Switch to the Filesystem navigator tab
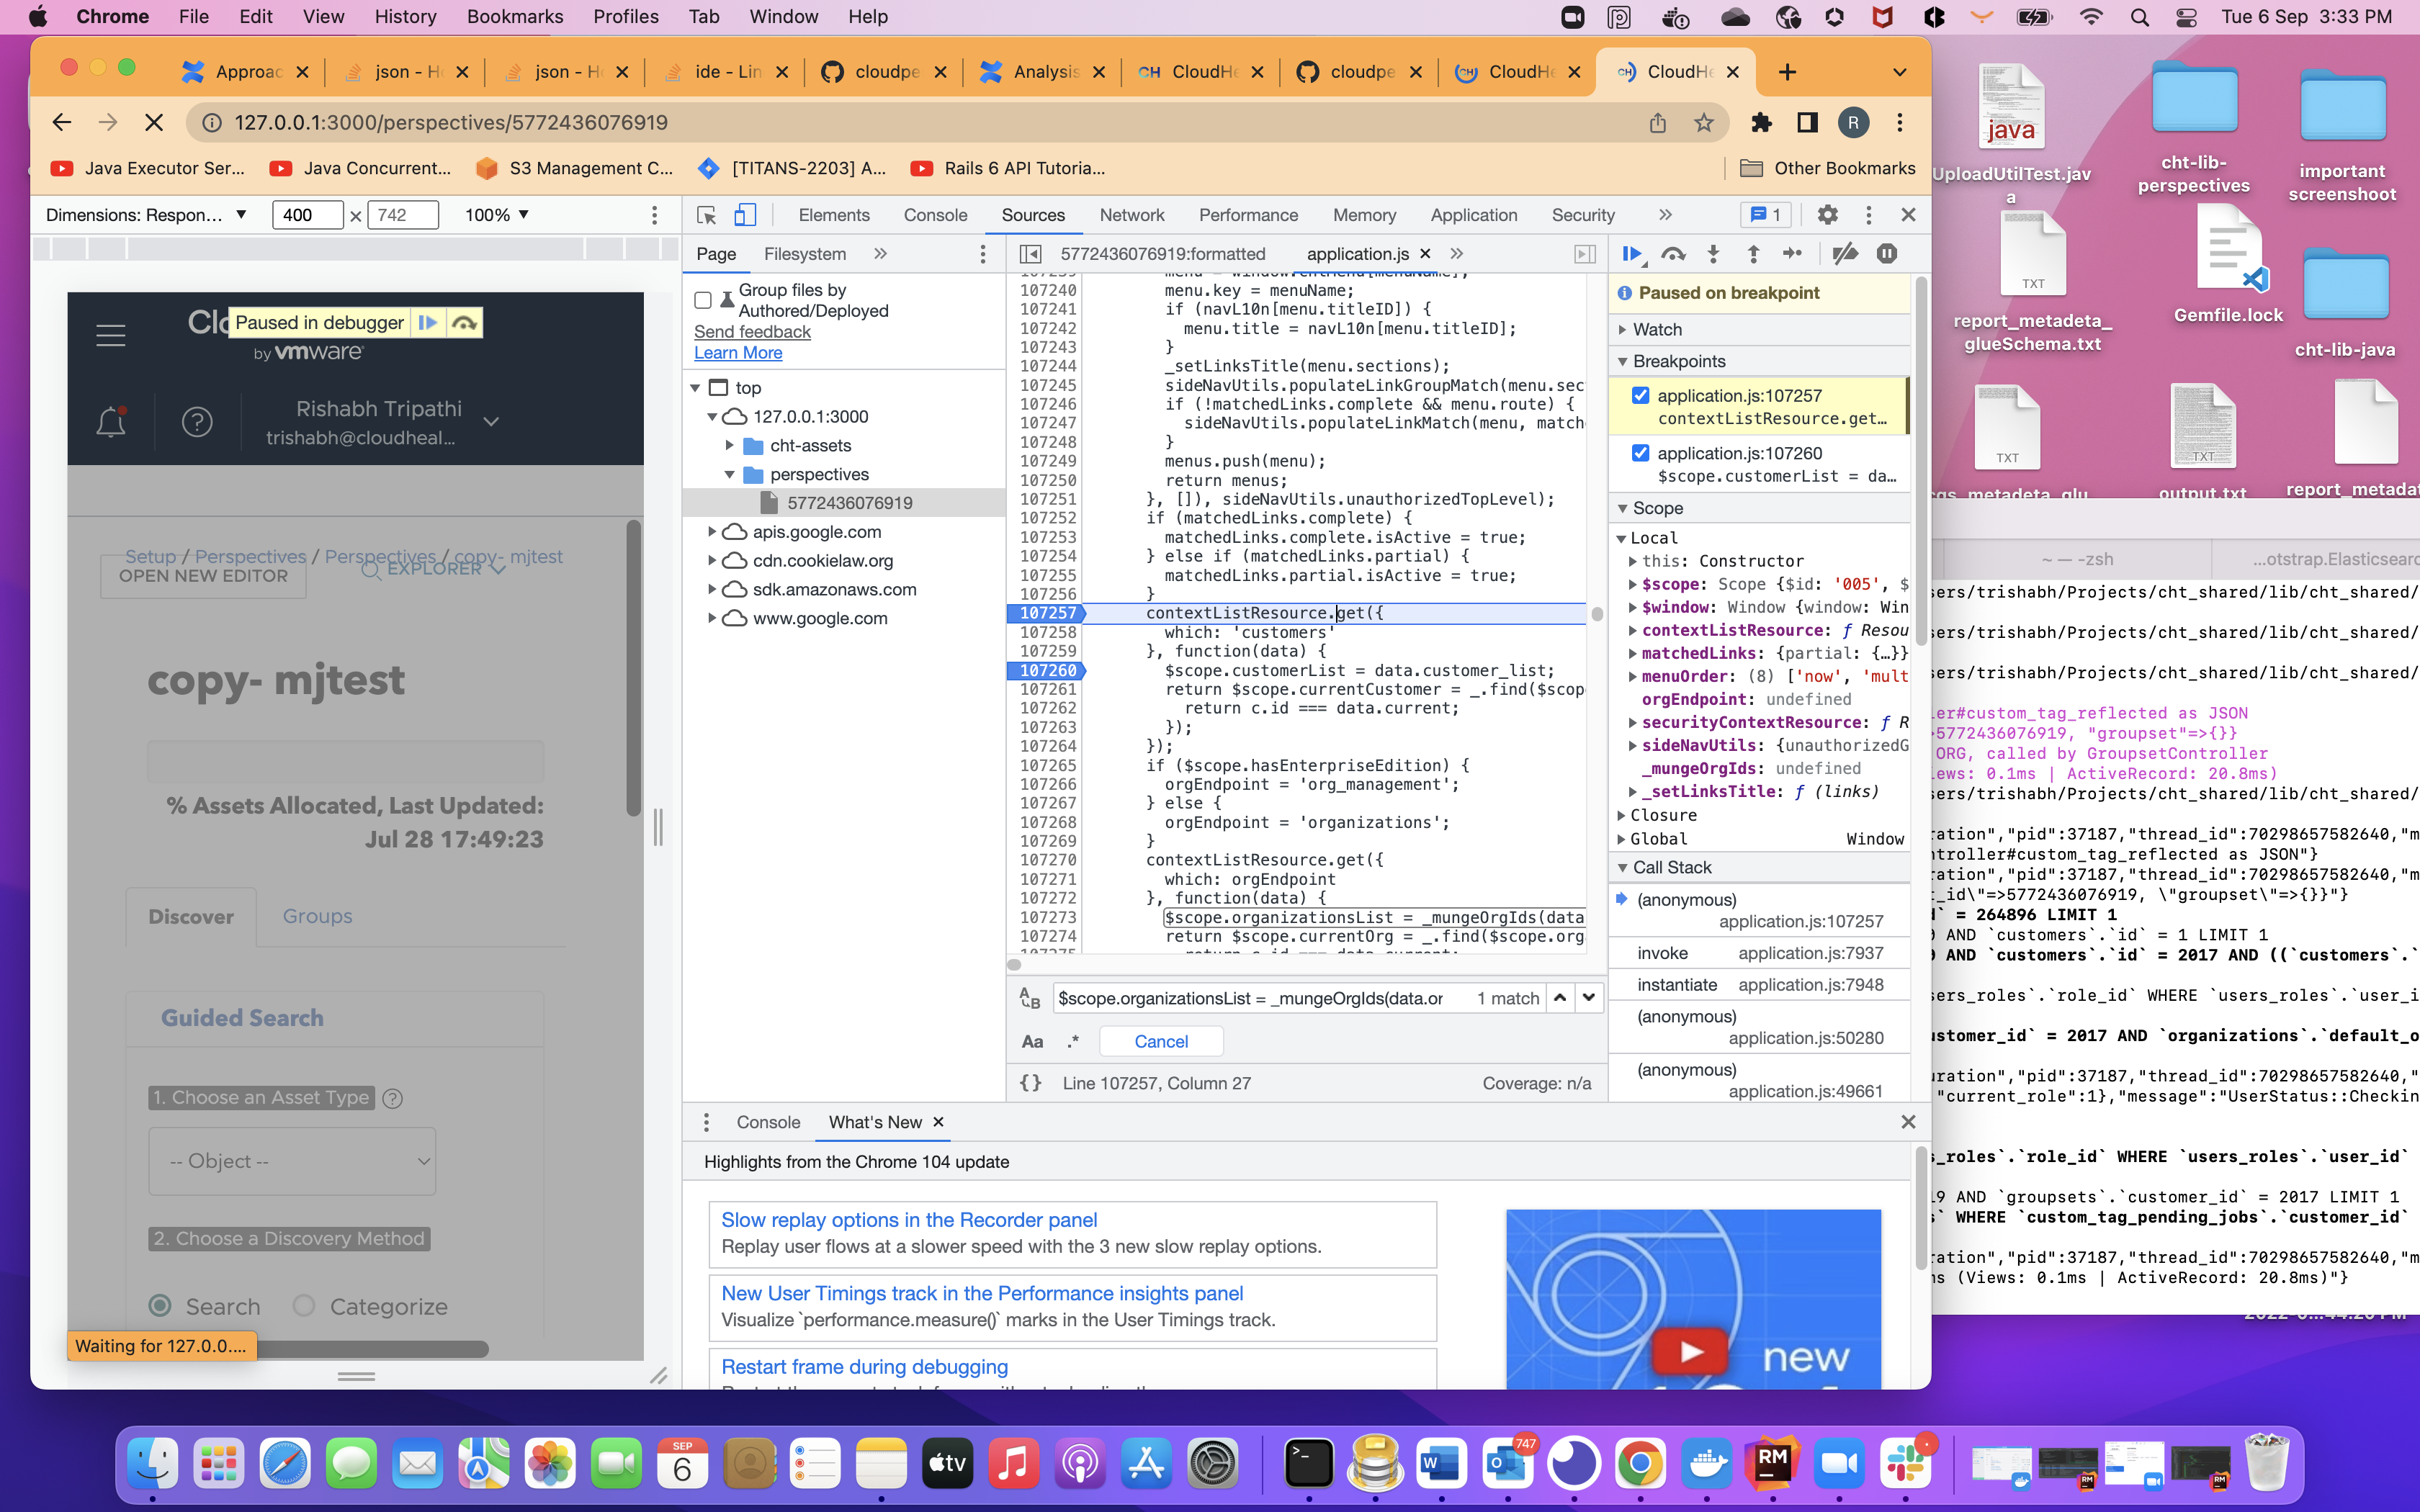This screenshot has width=2420, height=1512. 805,254
